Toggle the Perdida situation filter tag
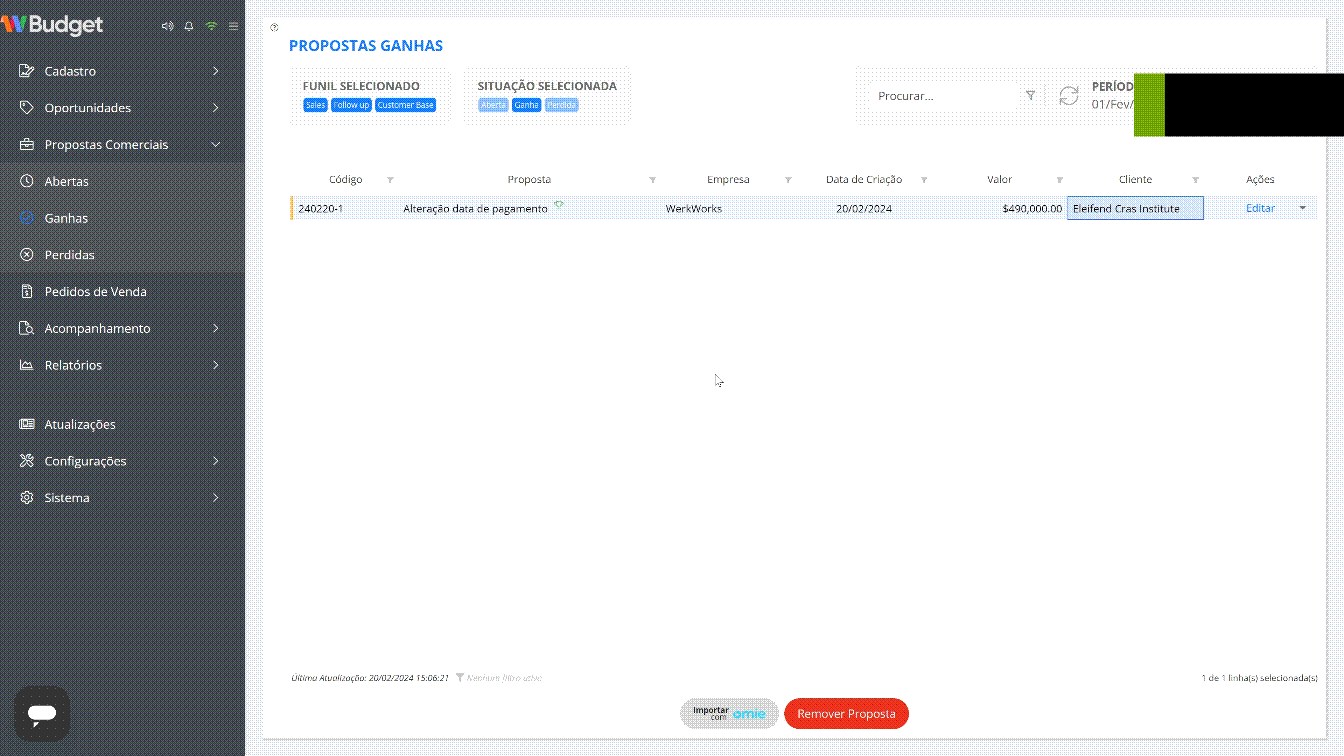 (562, 105)
